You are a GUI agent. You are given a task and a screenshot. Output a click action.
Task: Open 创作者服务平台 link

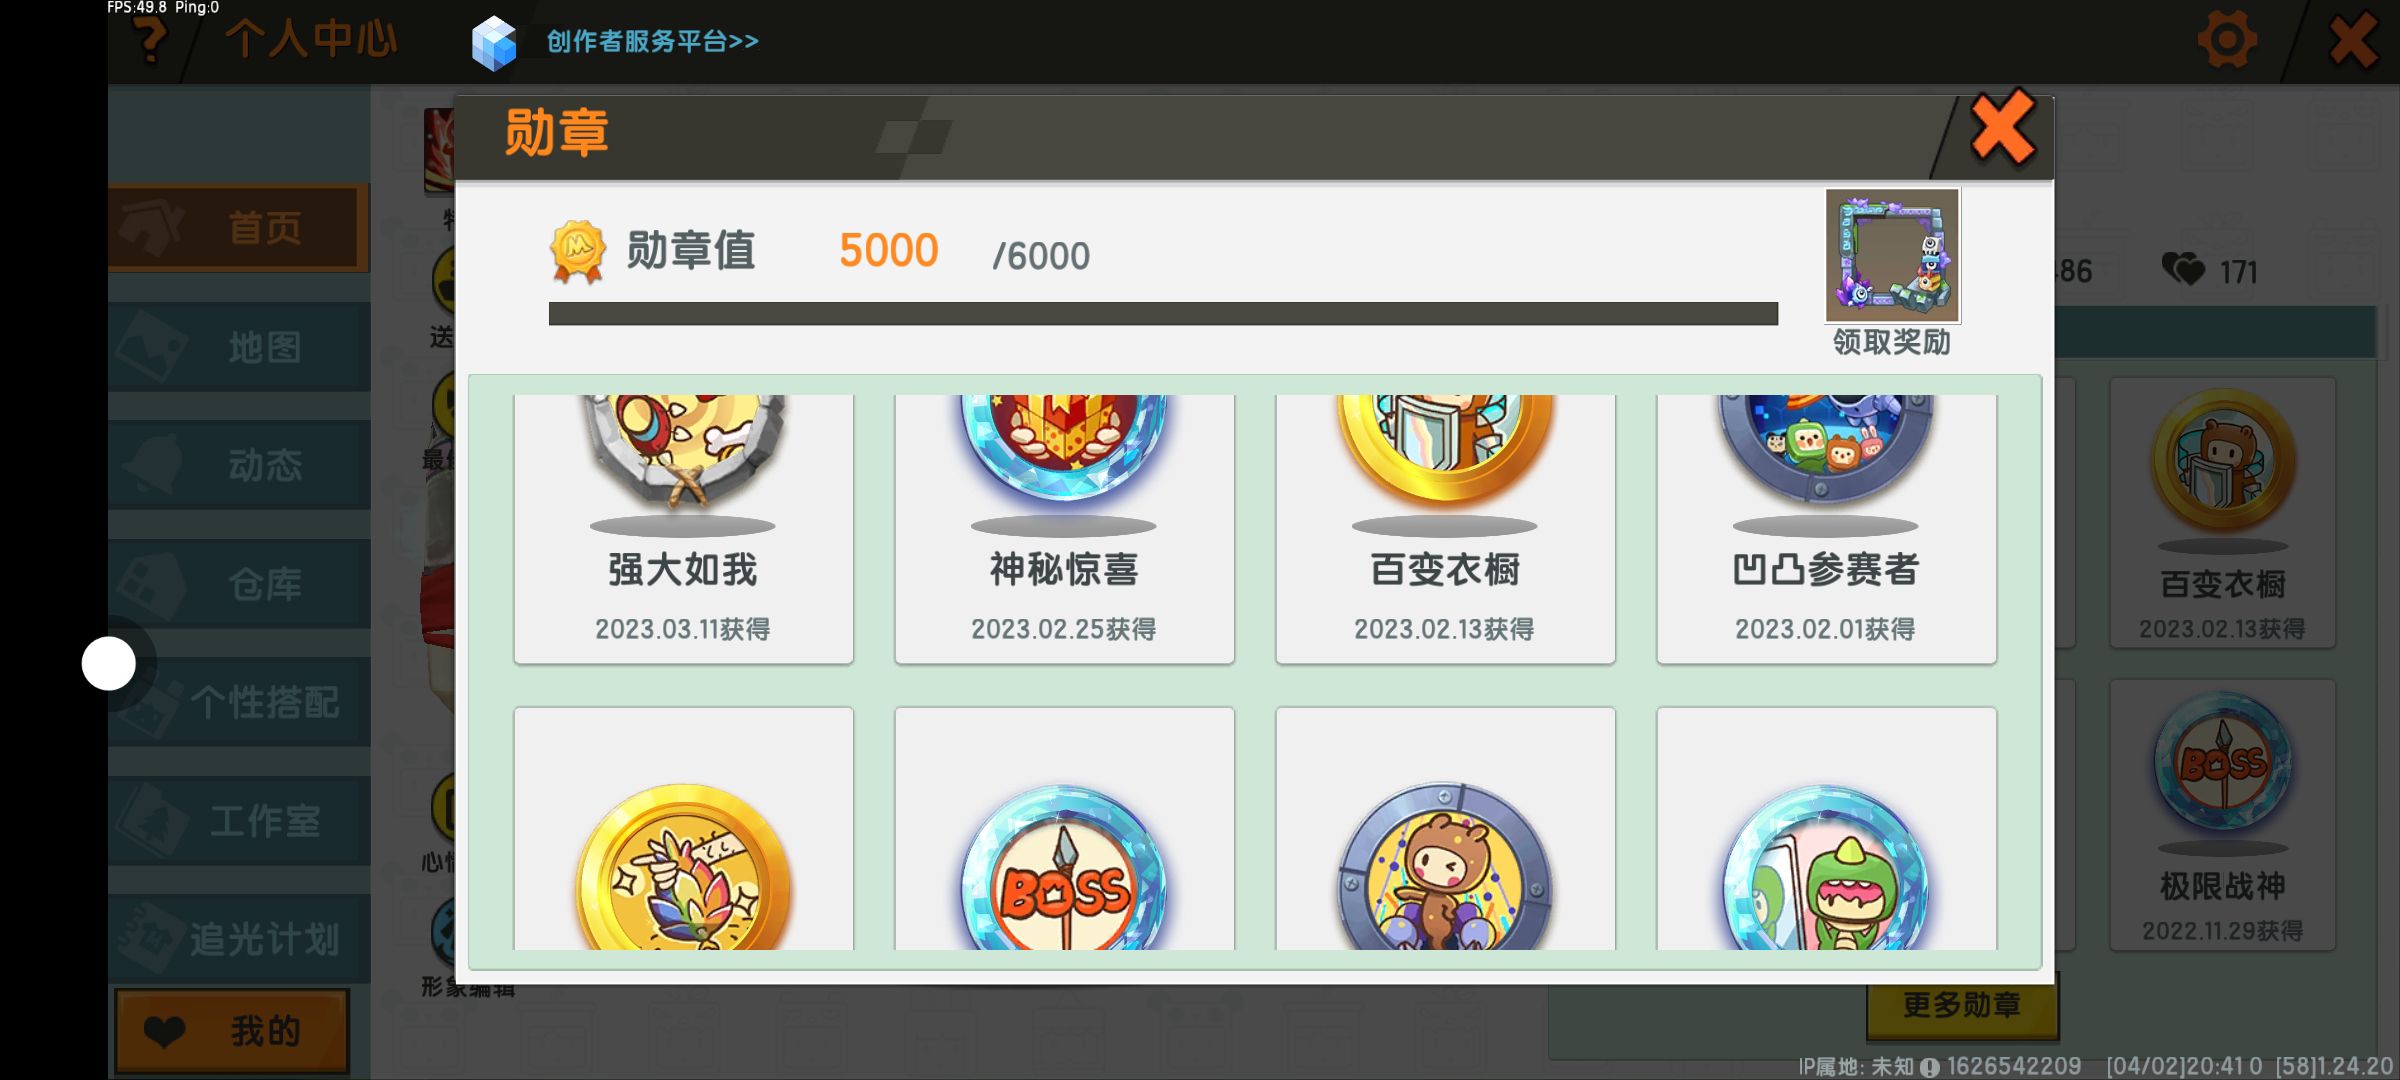(652, 41)
